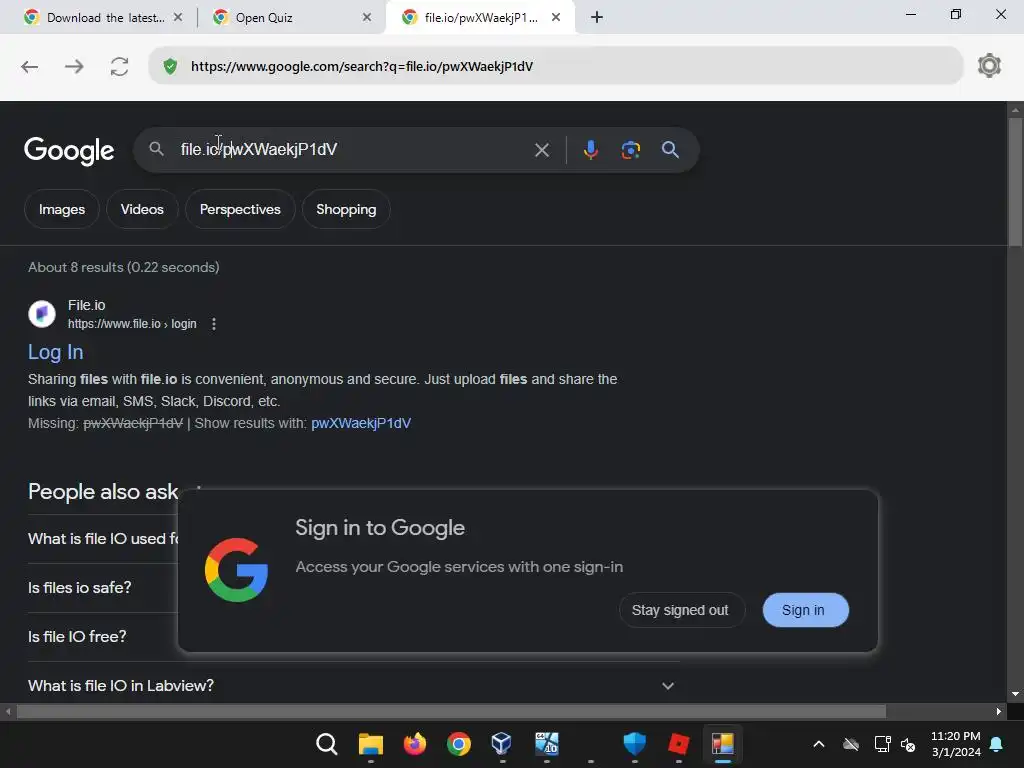This screenshot has height=768, width=1024.
Task: Go back using the back arrow
Action: pyautogui.click(x=29, y=67)
